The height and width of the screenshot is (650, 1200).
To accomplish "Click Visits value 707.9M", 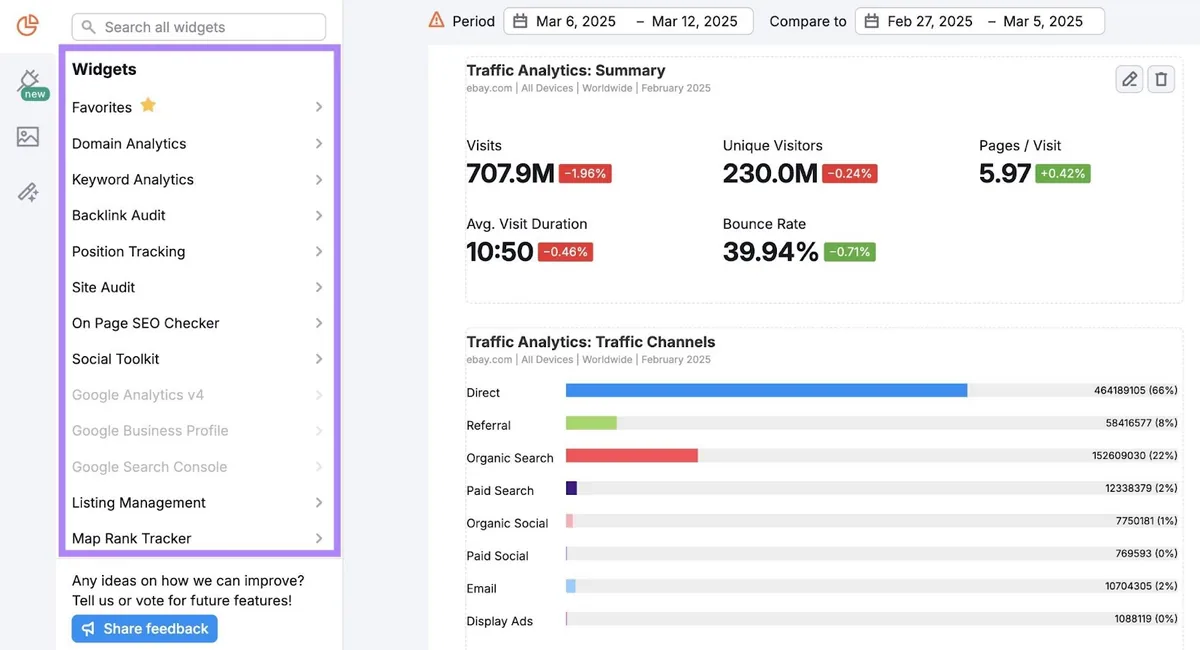I will coord(510,173).
